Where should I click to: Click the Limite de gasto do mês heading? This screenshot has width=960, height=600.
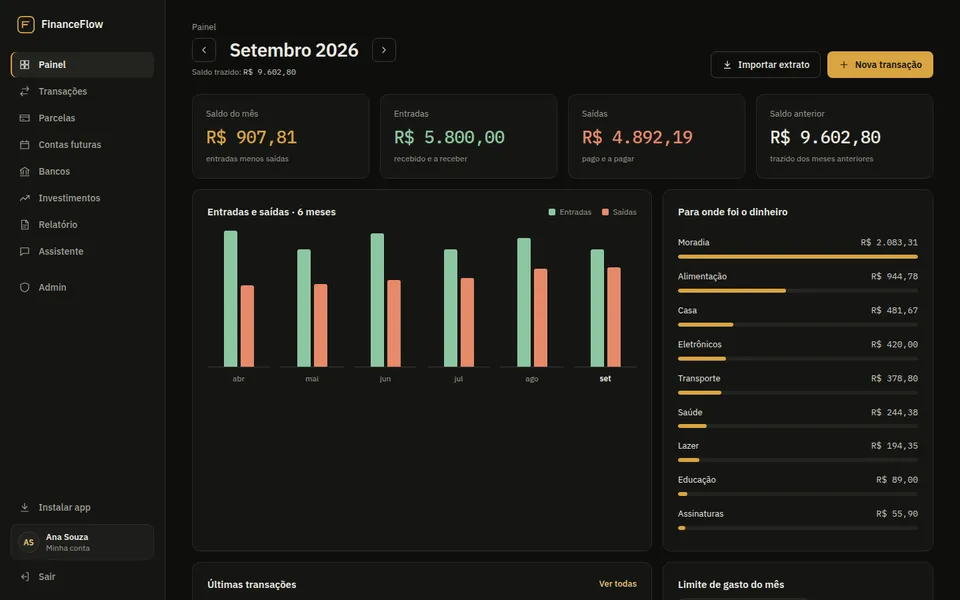(x=731, y=585)
